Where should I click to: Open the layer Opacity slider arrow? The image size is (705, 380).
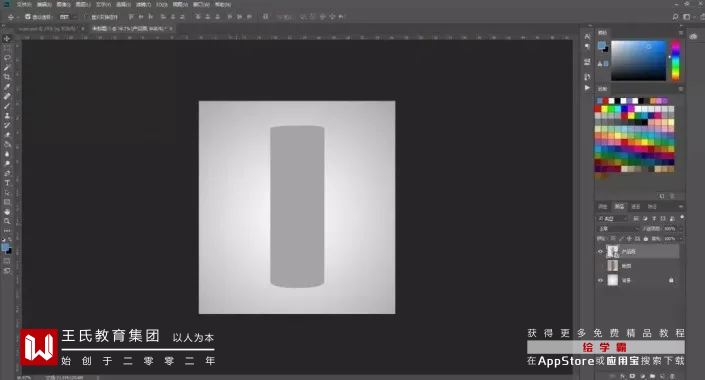680,229
